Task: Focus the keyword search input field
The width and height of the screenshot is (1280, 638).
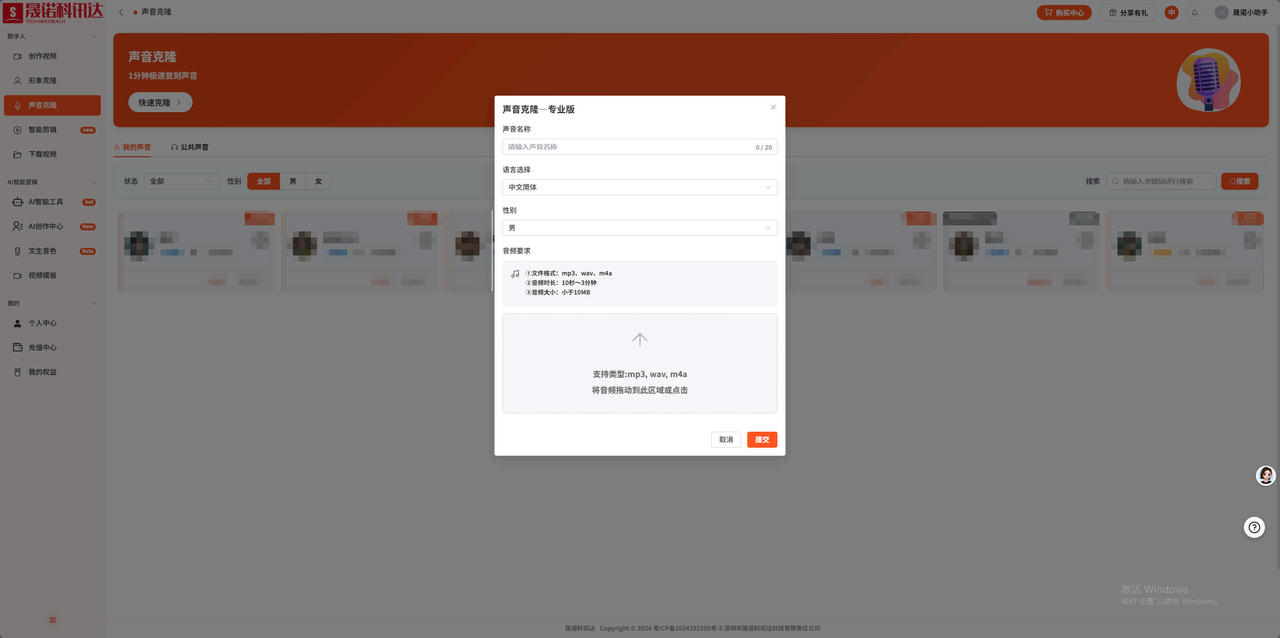Action: pyautogui.click(x=1161, y=181)
